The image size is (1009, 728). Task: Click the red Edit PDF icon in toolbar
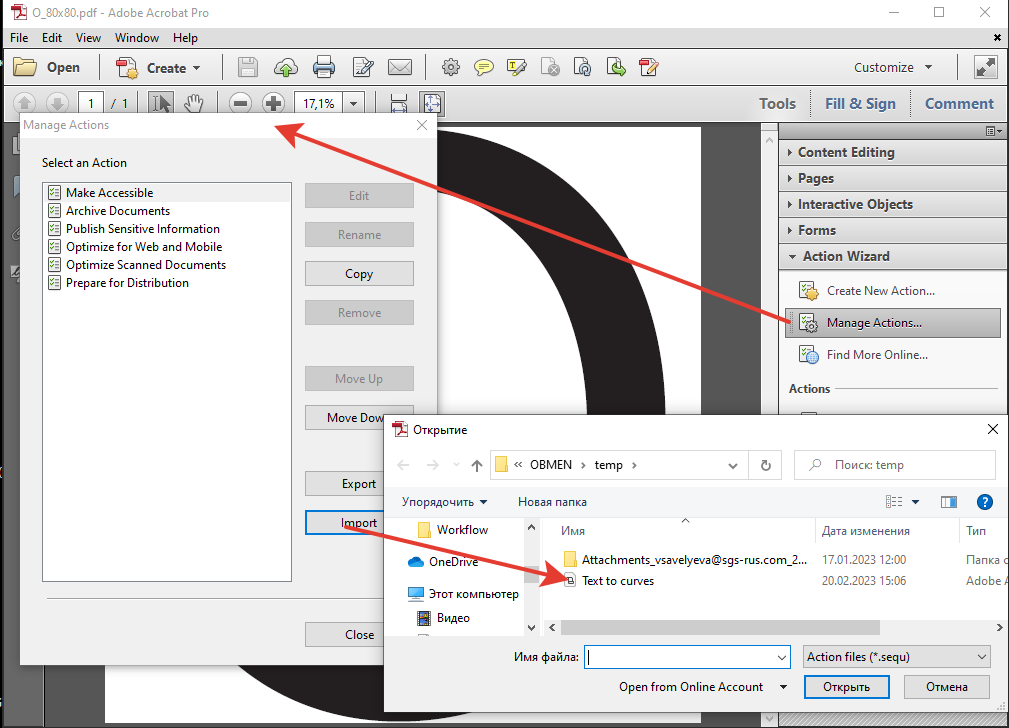pyautogui.click(x=649, y=67)
